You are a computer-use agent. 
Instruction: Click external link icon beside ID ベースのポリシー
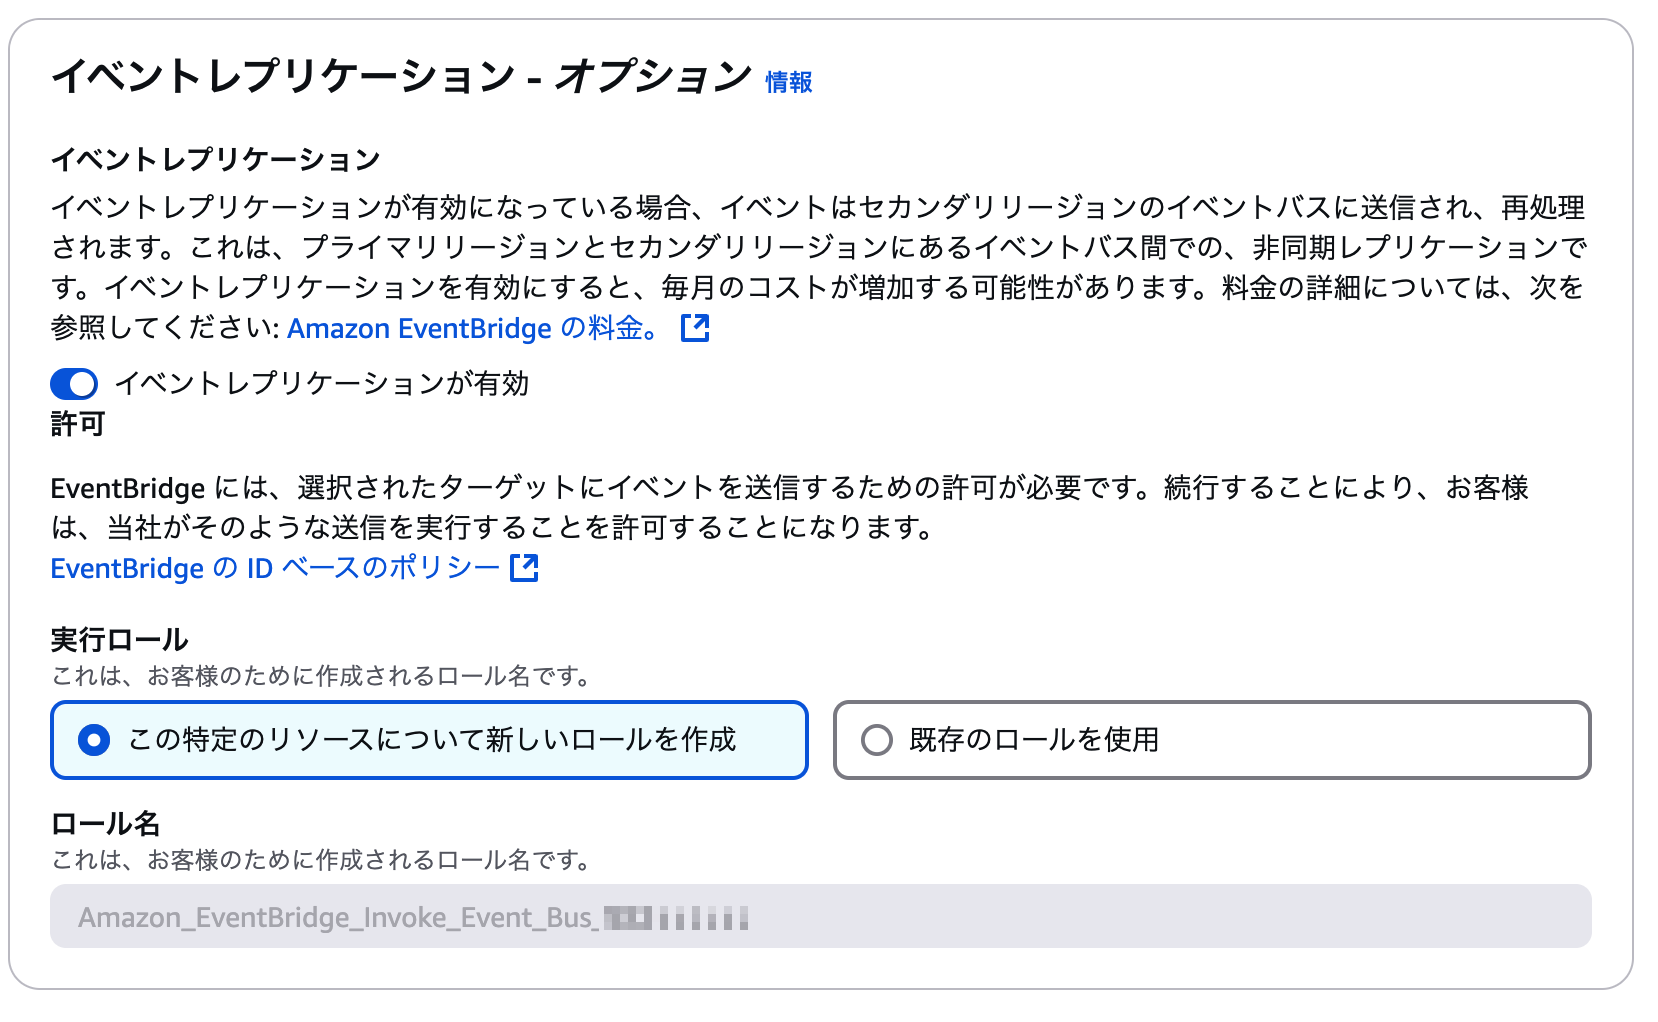(524, 569)
